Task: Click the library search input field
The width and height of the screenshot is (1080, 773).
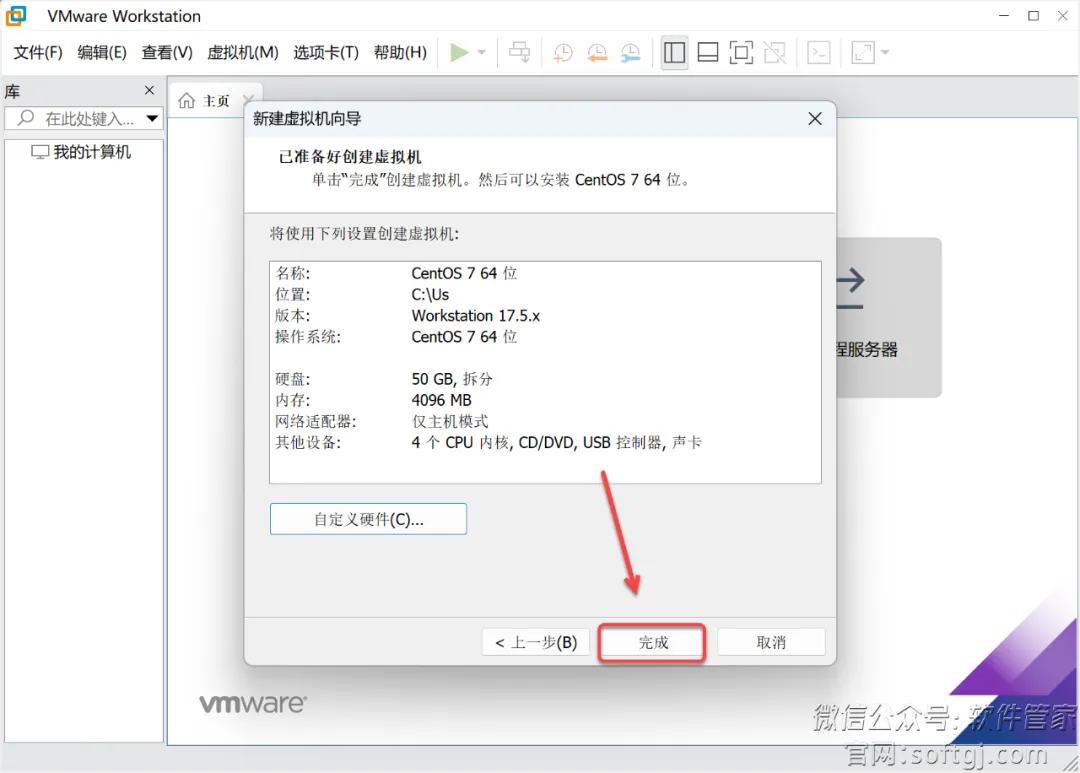Action: coord(84,118)
